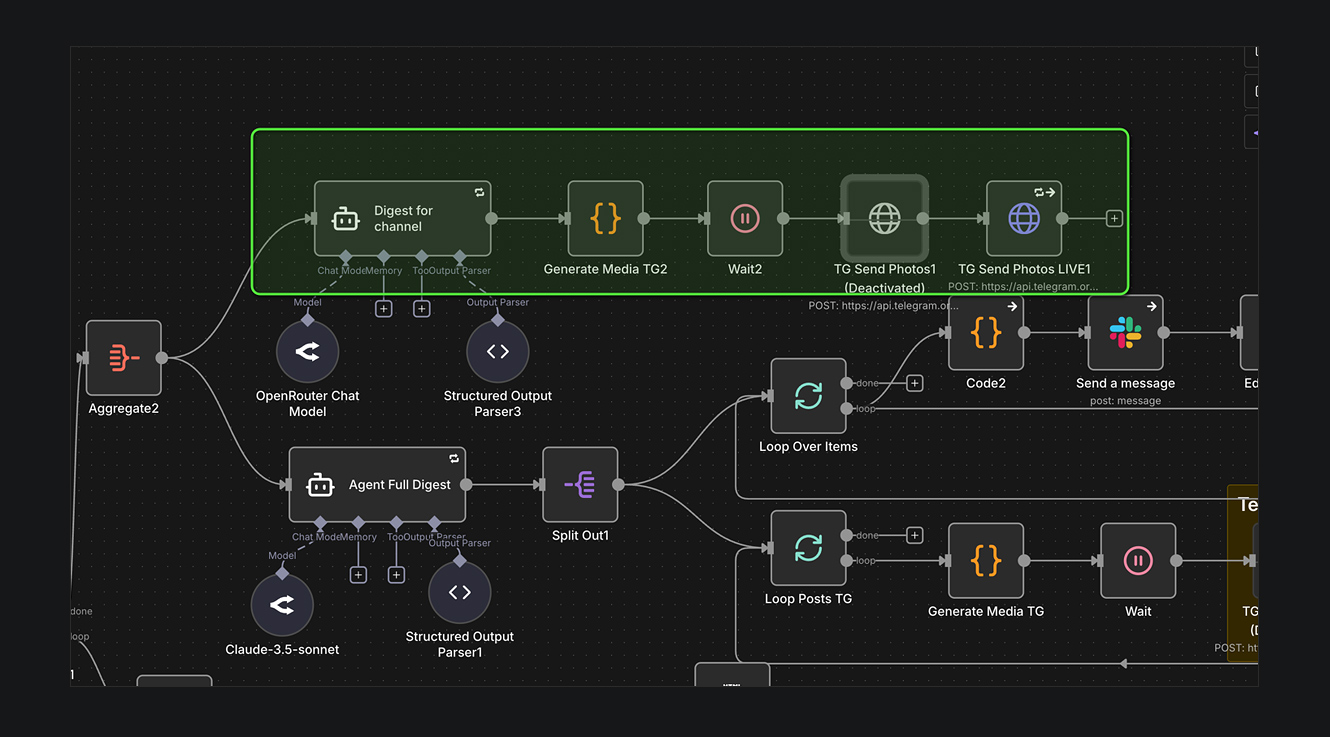Select the Claude-3.5-sonnet model node

[x=282, y=605]
